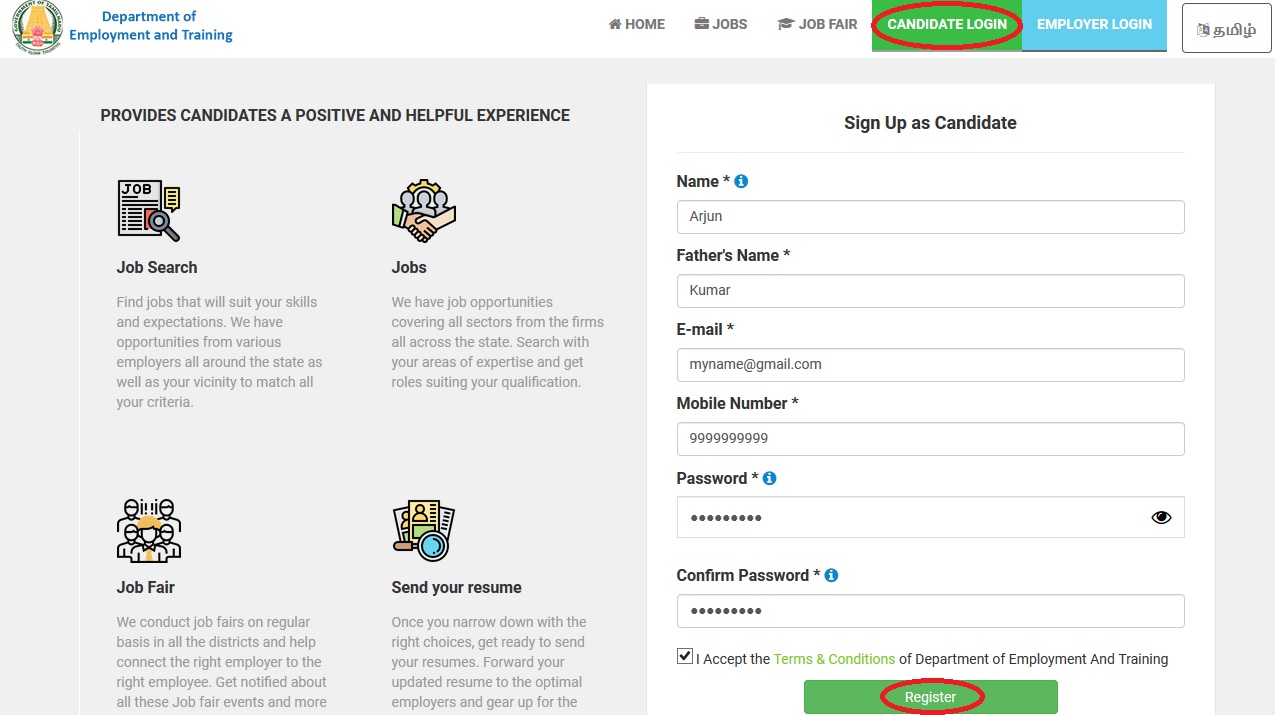
Task: Click the info icon beside Name
Action: click(x=741, y=182)
